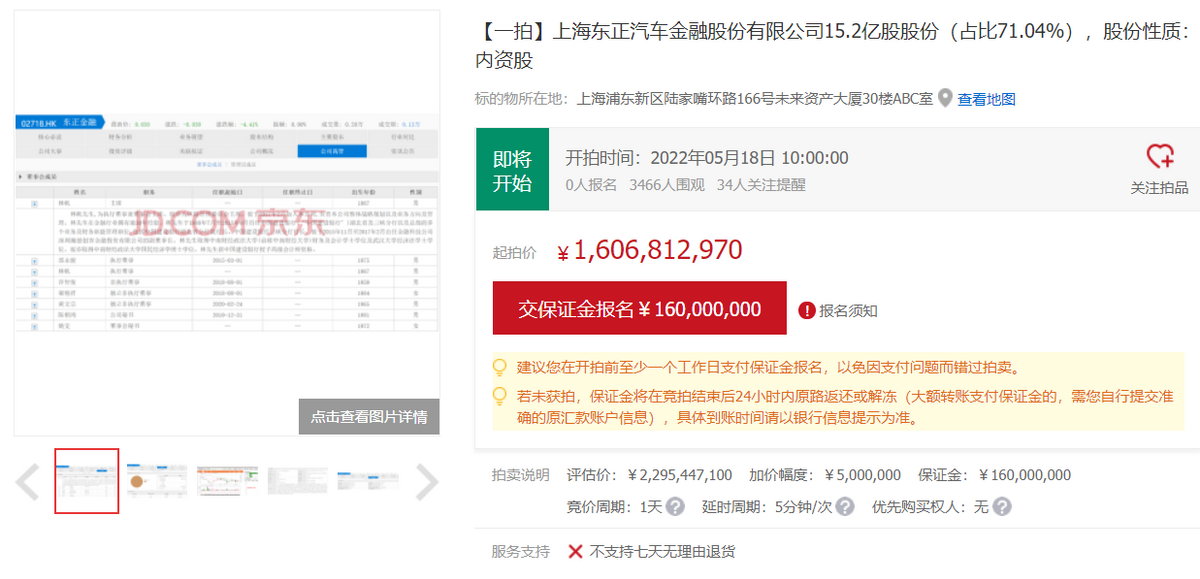Click the 3466人围观 viewer count
This screenshot has width=1200, height=579.
[667, 184]
